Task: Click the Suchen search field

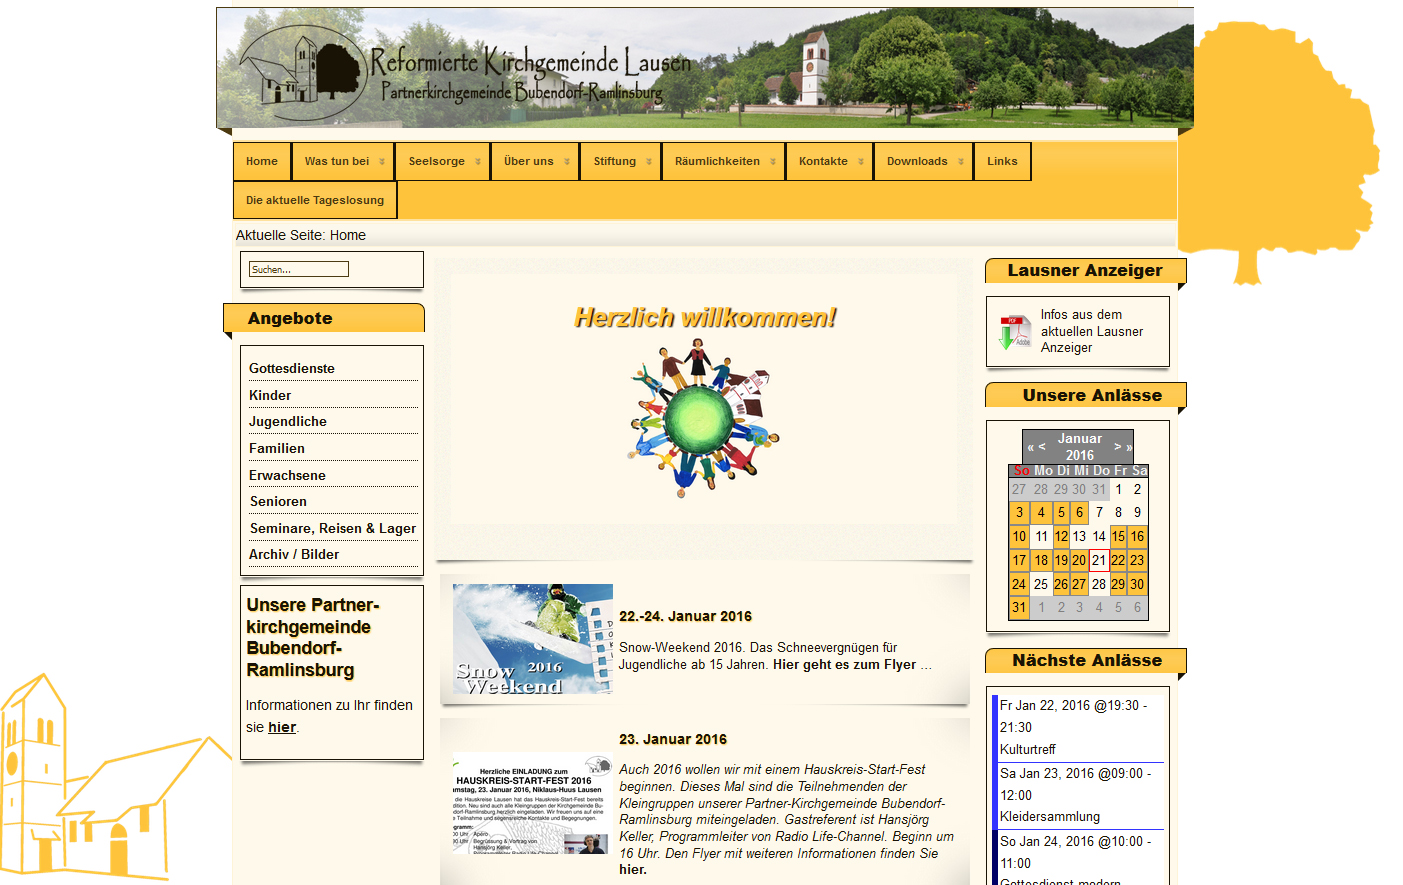Action: click(299, 269)
